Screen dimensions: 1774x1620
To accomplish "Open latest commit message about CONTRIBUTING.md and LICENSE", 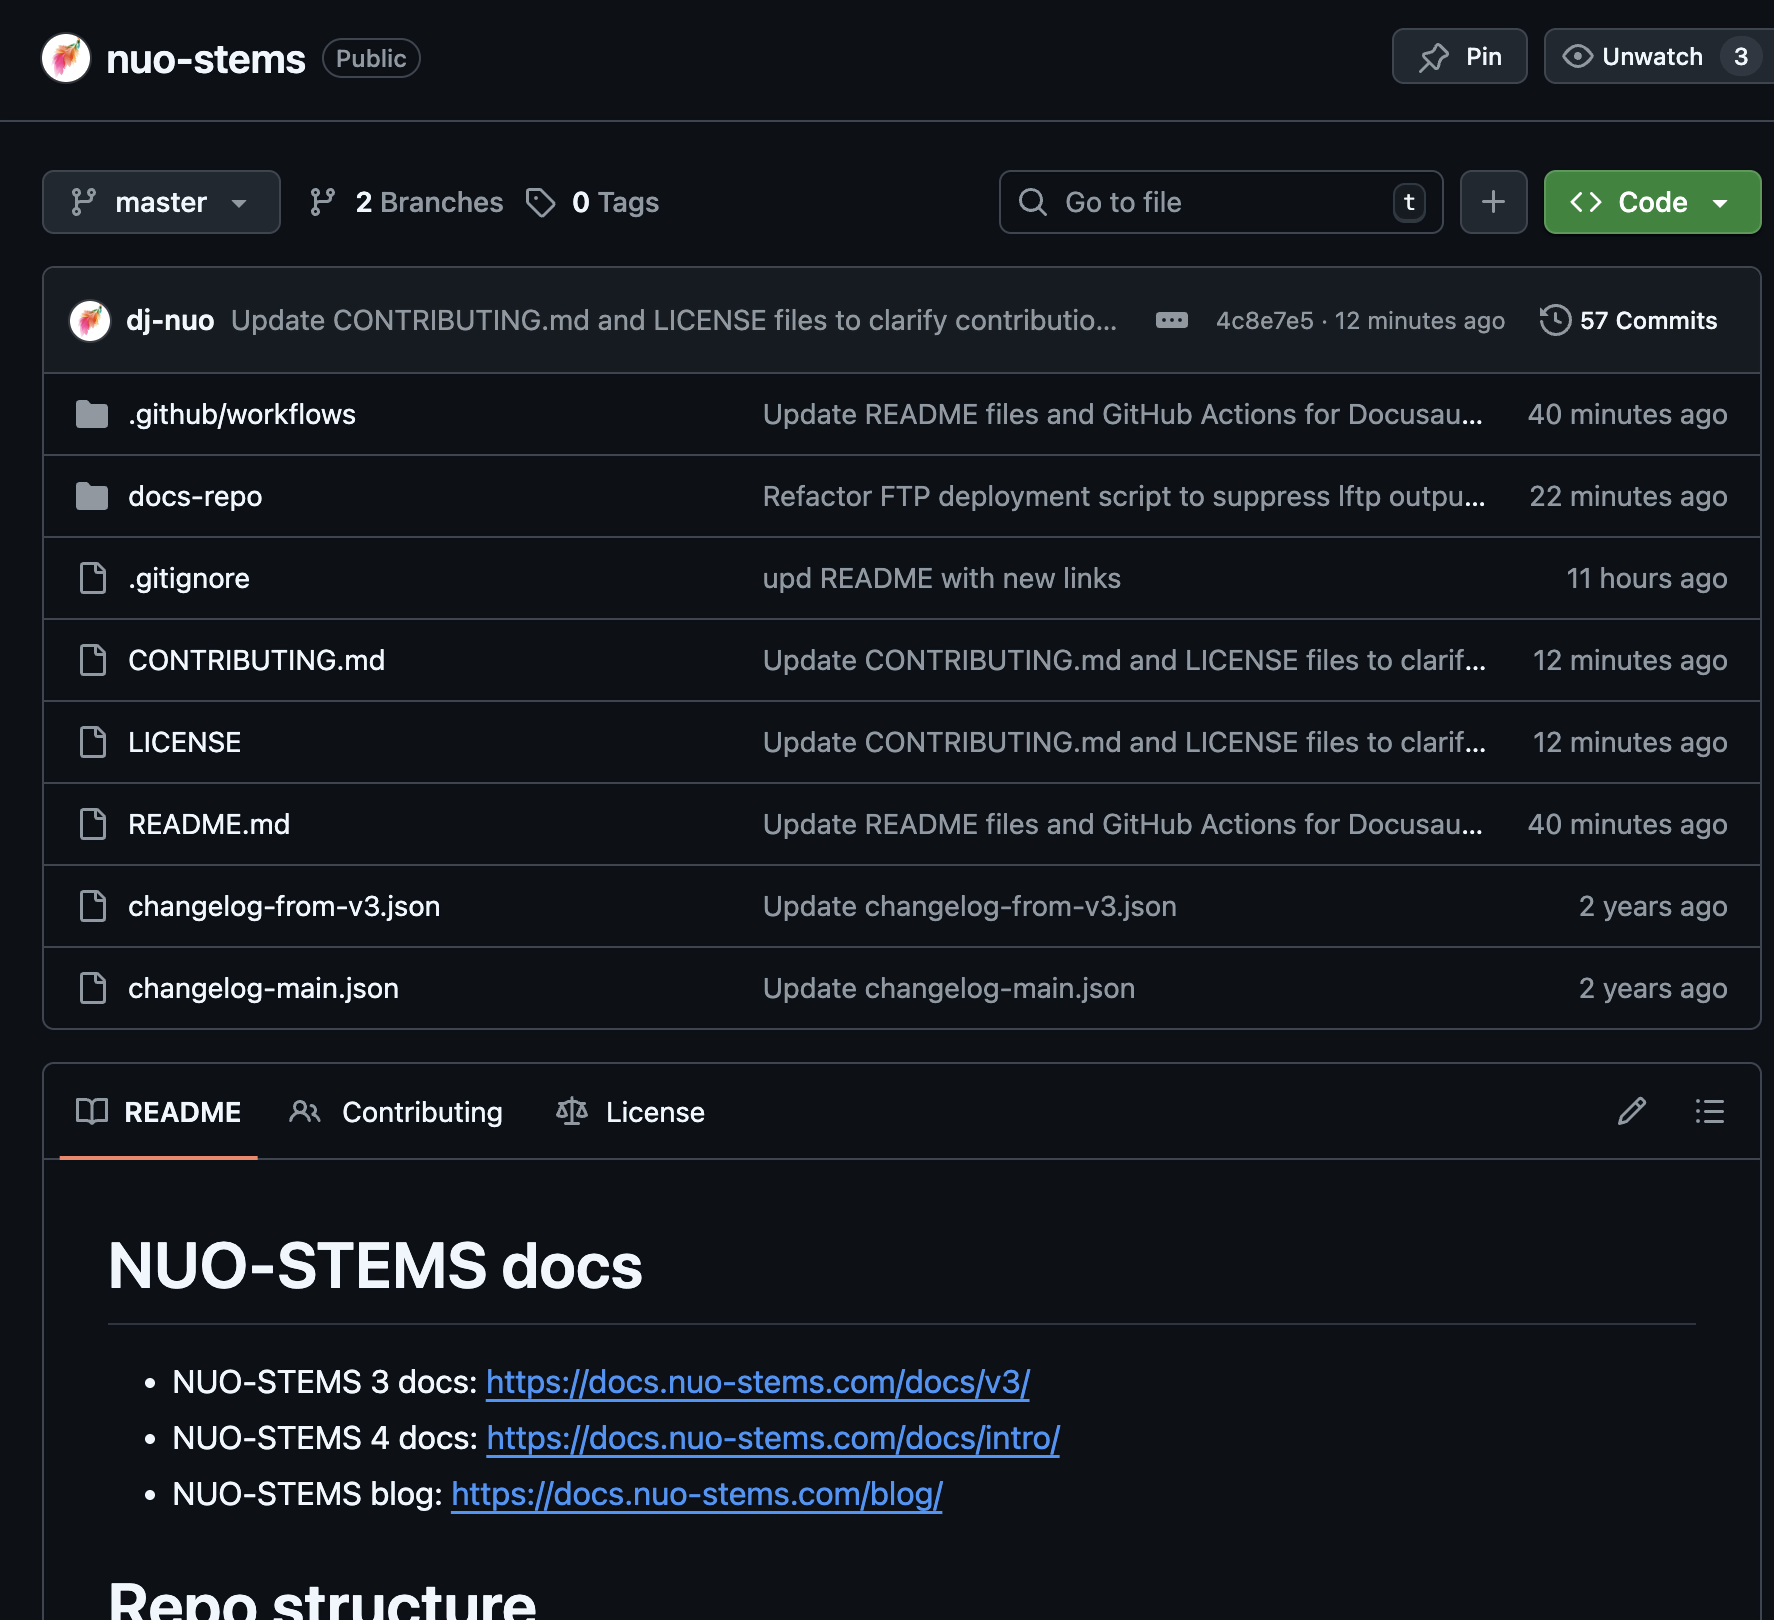I will point(674,321).
